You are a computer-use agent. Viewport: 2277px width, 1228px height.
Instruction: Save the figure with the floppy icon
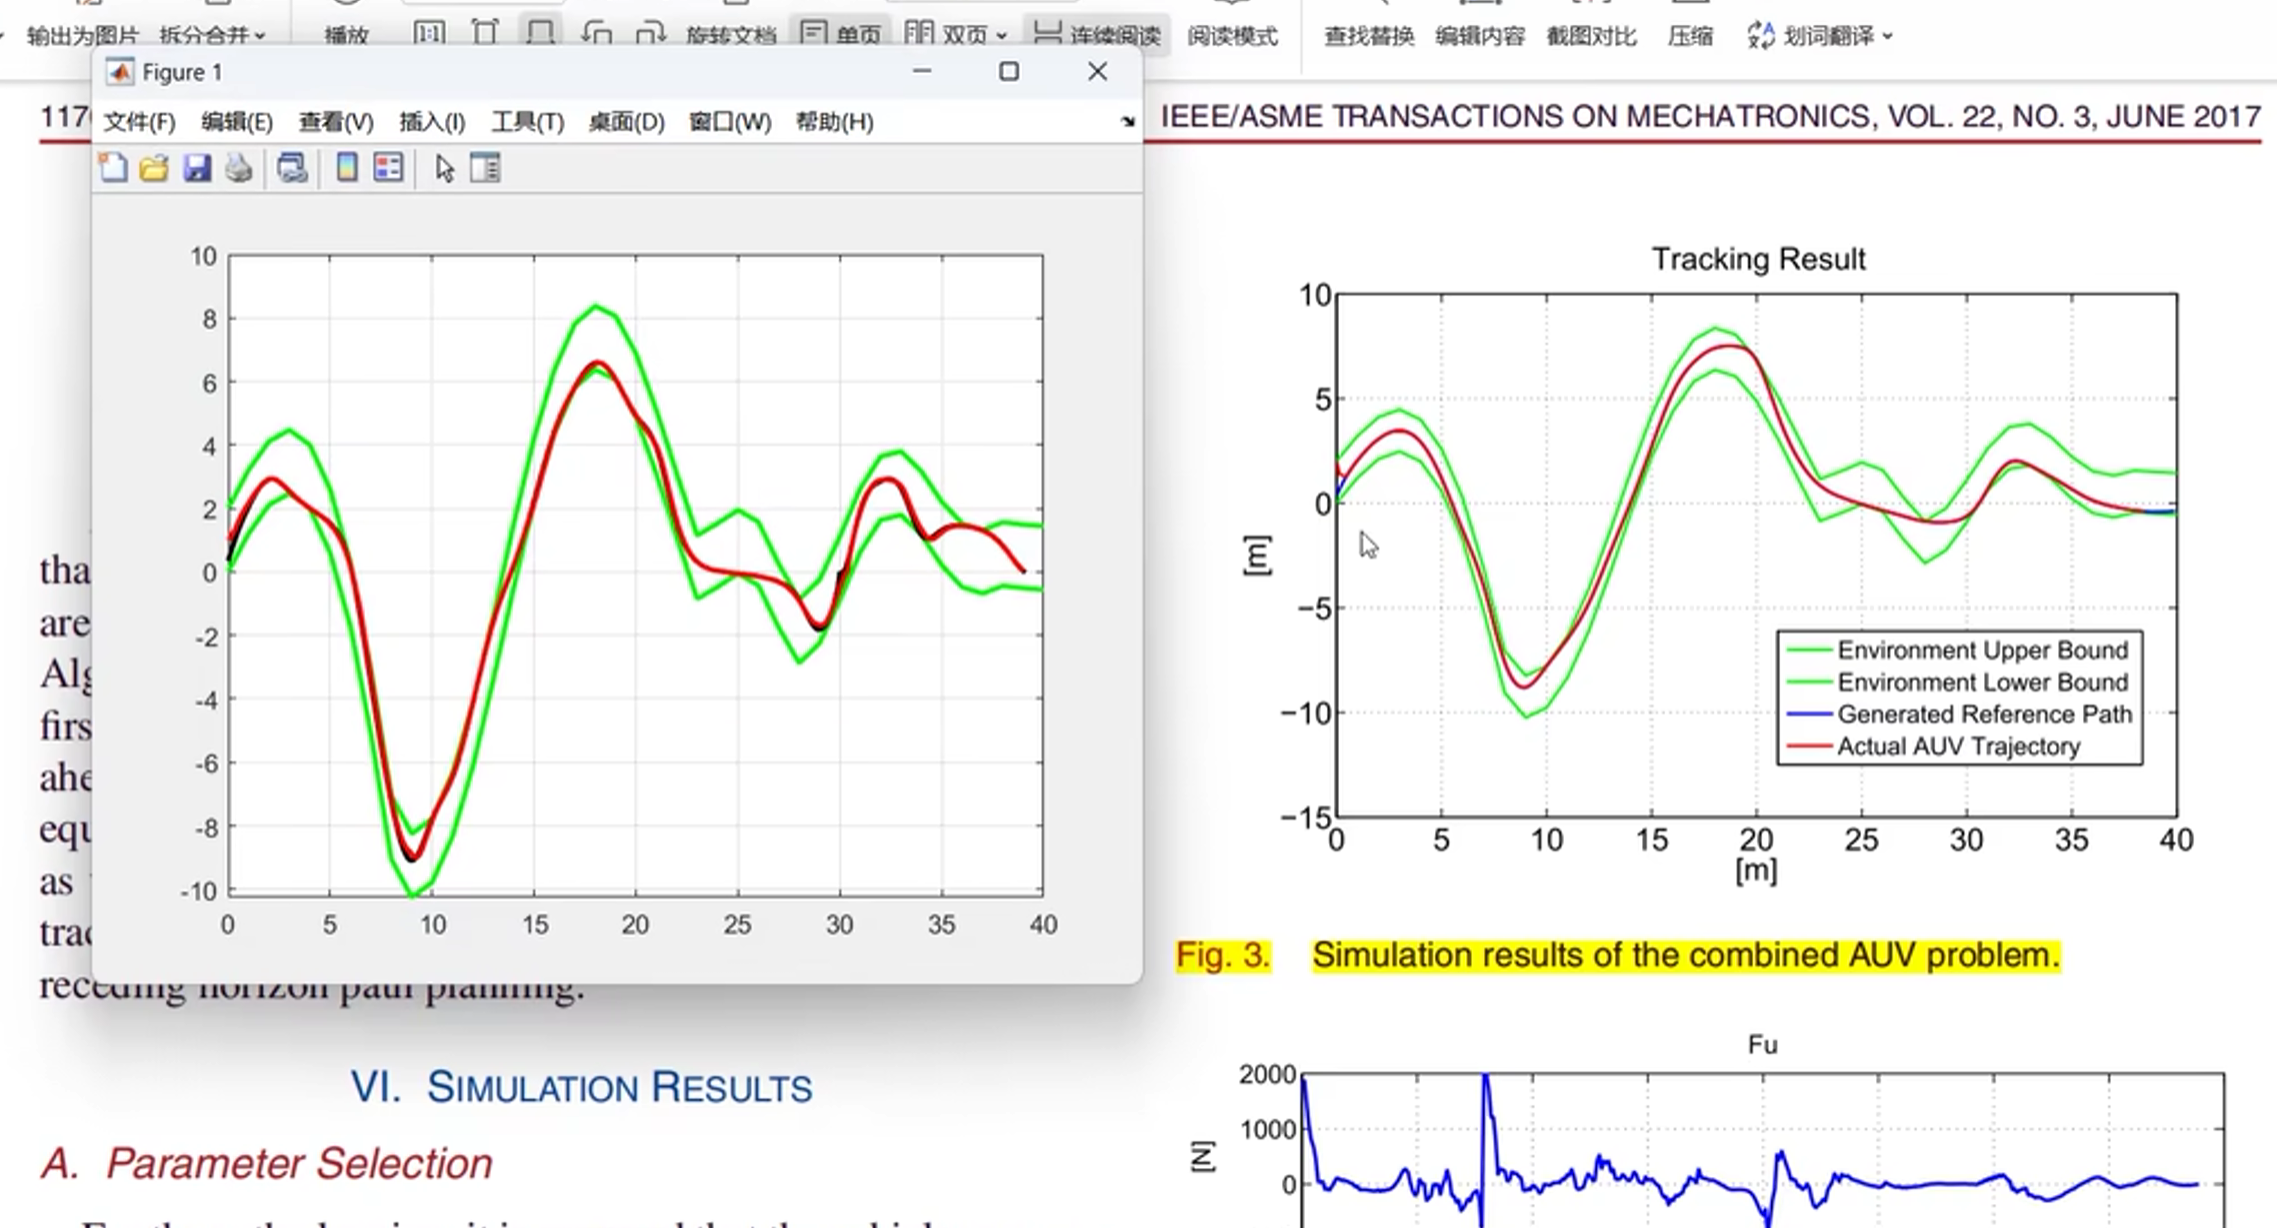(x=197, y=168)
